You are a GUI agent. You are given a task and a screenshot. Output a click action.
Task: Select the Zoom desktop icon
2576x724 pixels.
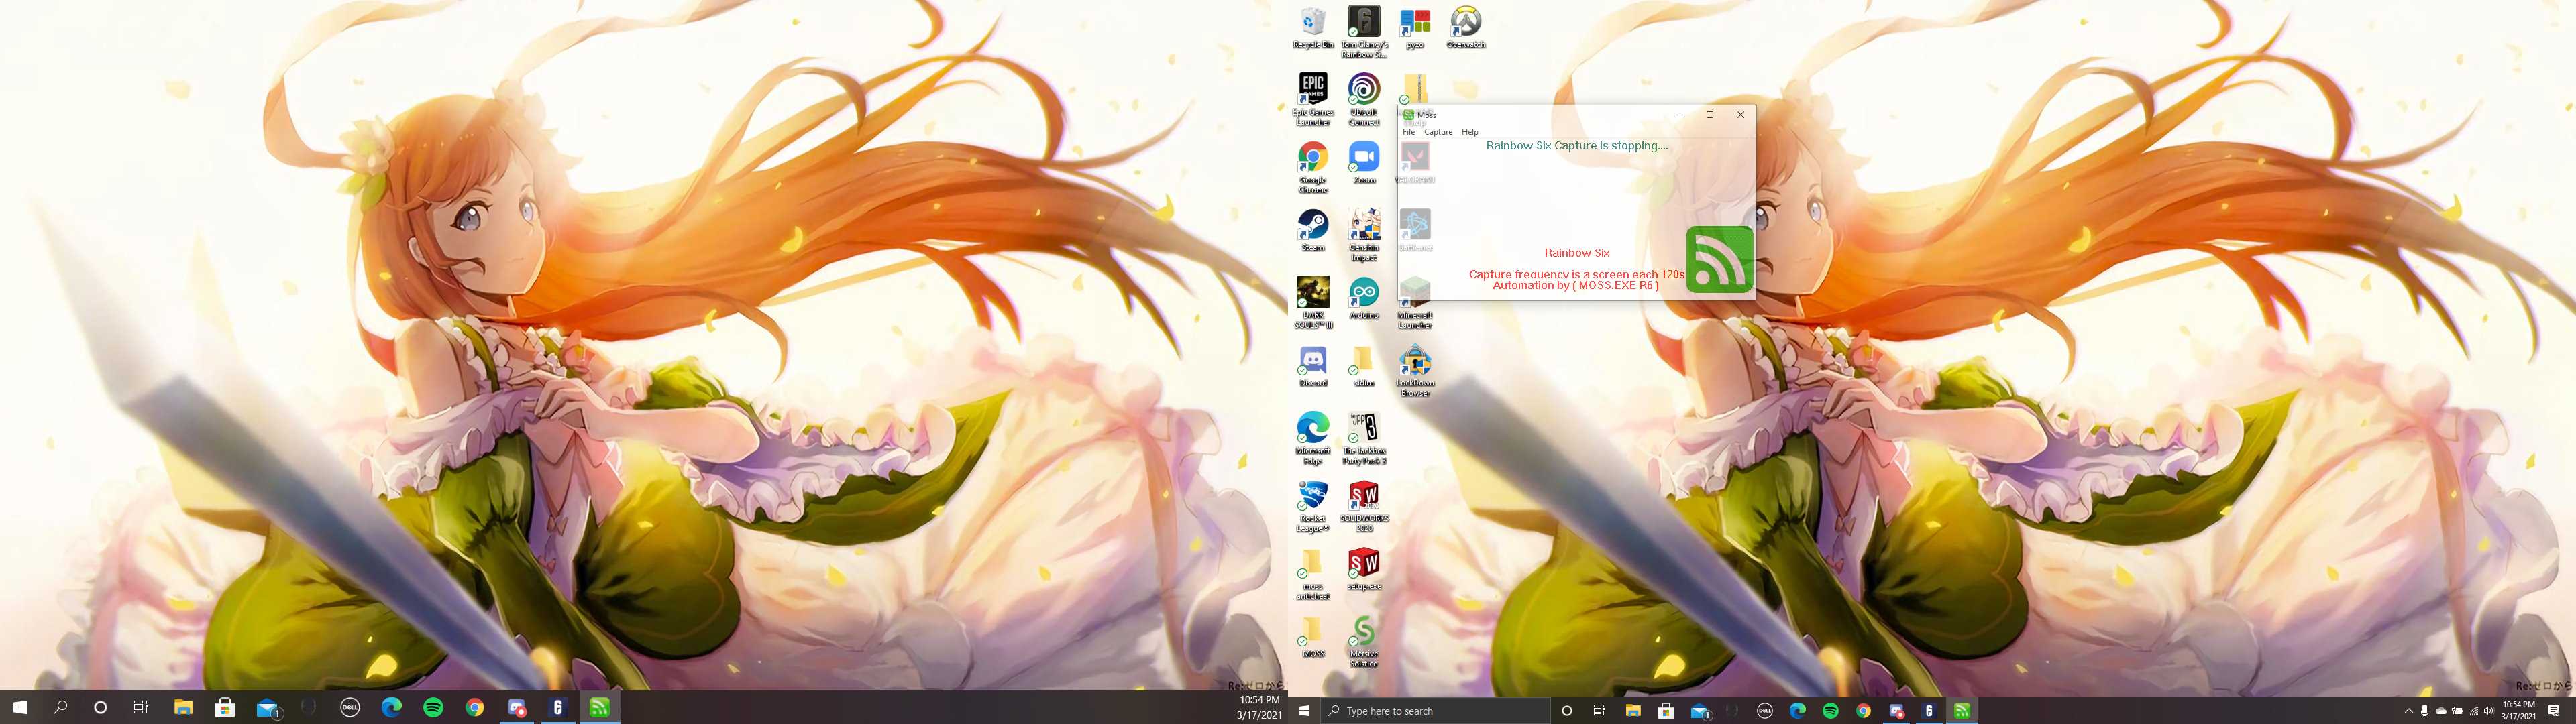coord(1364,163)
